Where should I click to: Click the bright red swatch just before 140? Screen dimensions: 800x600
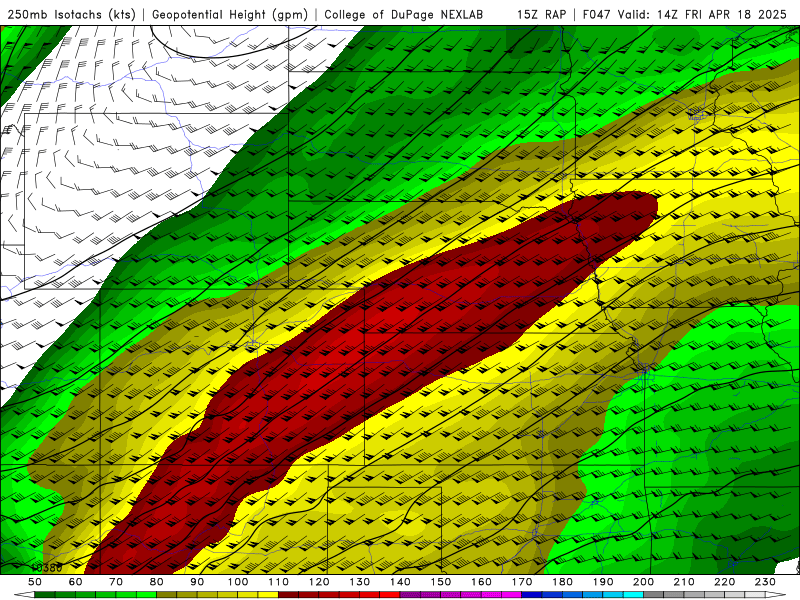tap(390, 595)
